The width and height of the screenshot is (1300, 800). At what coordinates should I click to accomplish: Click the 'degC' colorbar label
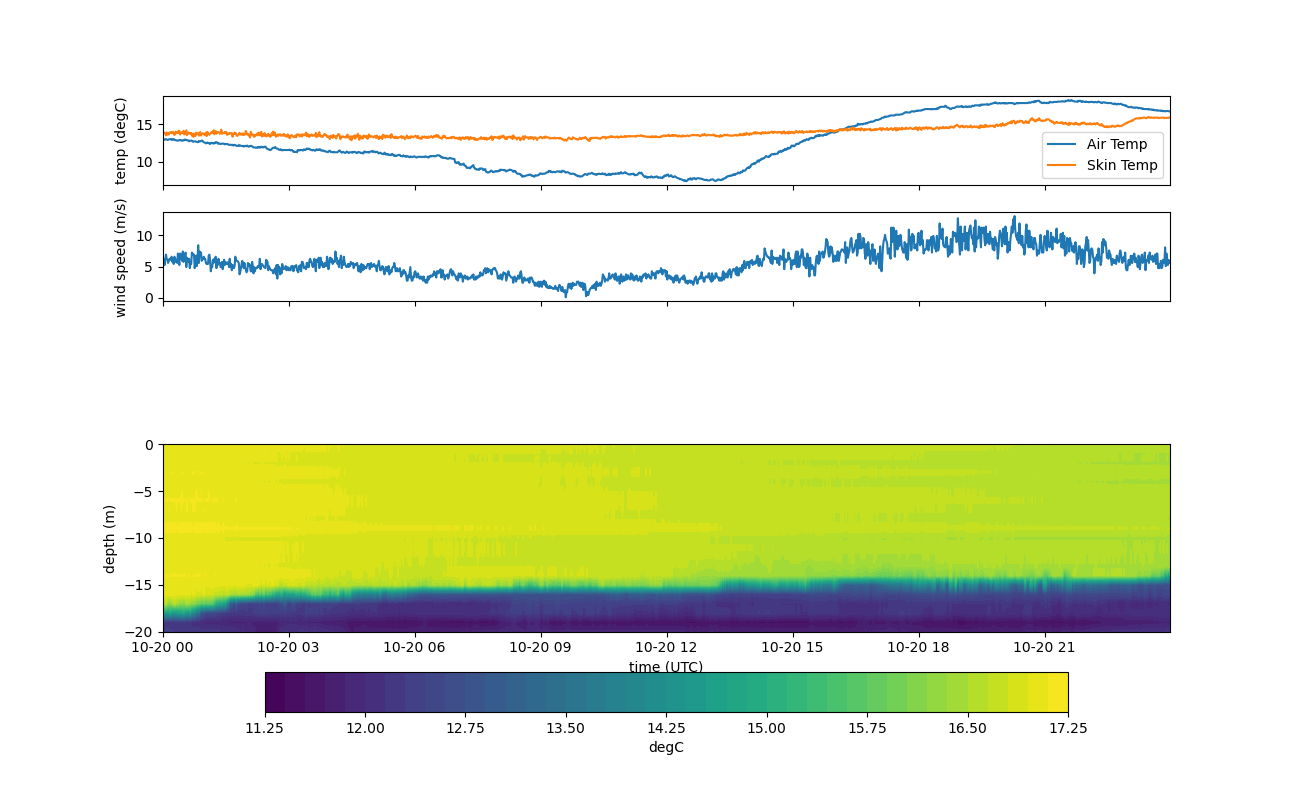click(666, 747)
